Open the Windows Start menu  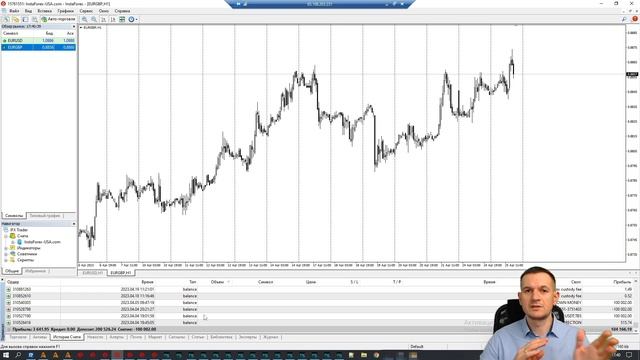point(6,355)
